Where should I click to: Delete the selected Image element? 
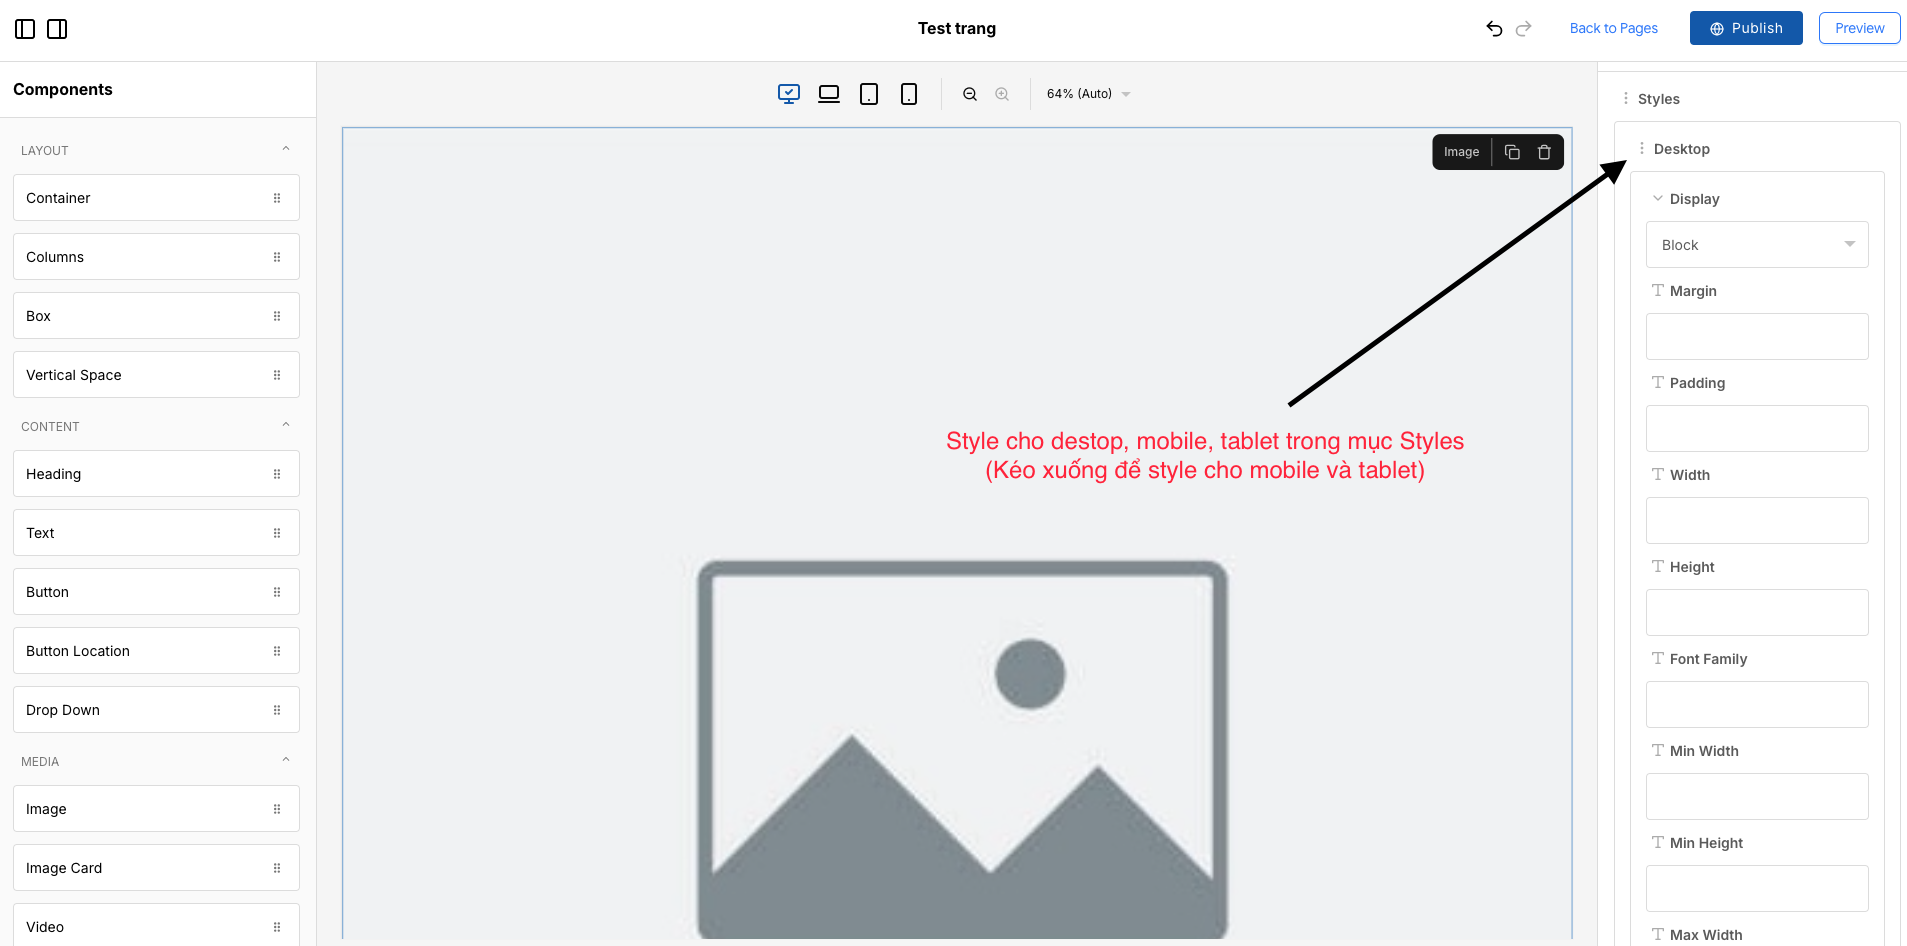(1544, 152)
